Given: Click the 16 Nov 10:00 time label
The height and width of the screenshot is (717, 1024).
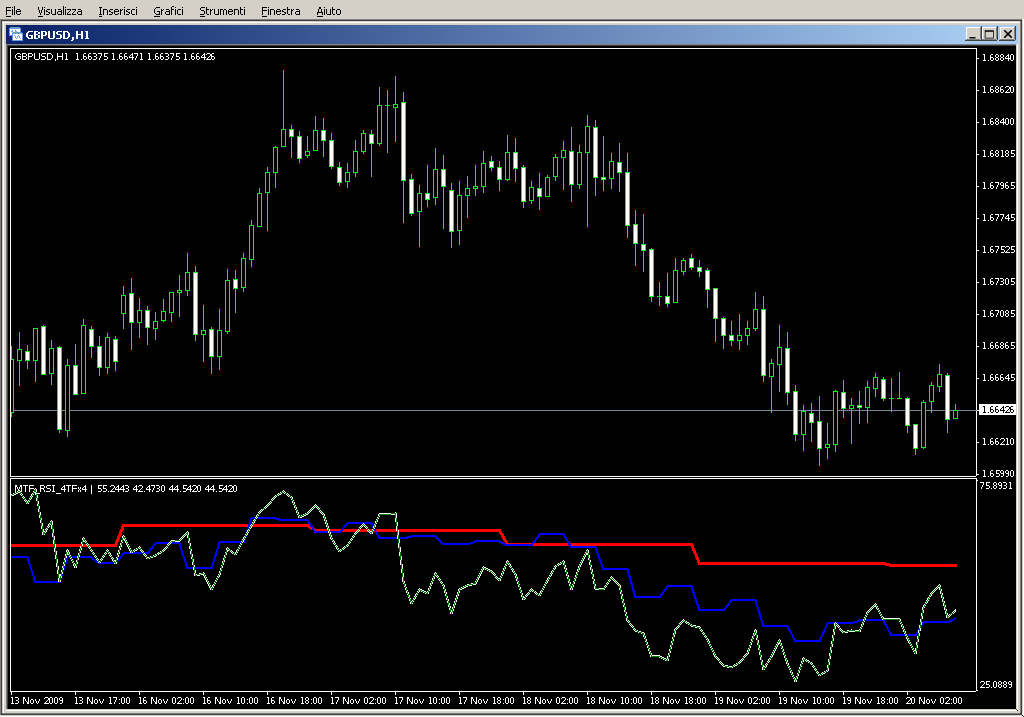Looking at the screenshot, I should click(x=230, y=701).
